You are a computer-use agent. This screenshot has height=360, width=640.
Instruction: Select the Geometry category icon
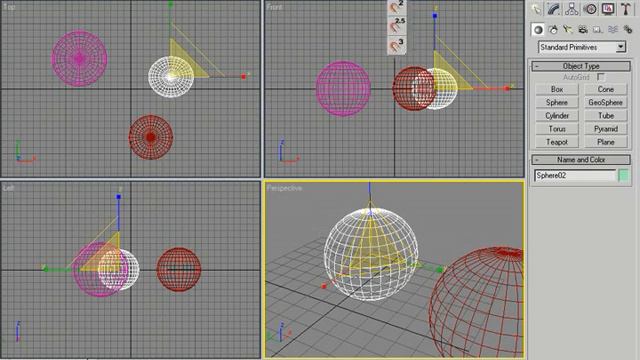(538, 29)
